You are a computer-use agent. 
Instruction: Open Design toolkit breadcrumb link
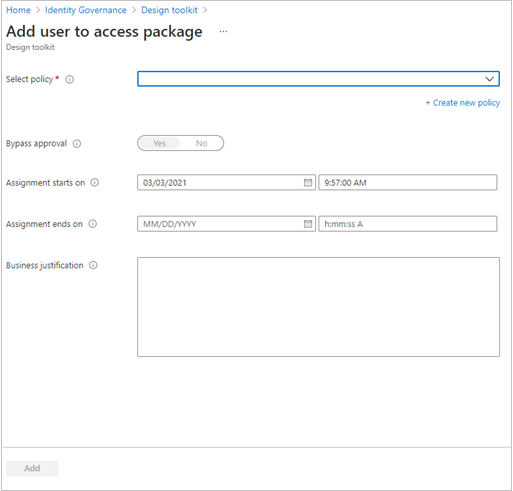coord(169,10)
